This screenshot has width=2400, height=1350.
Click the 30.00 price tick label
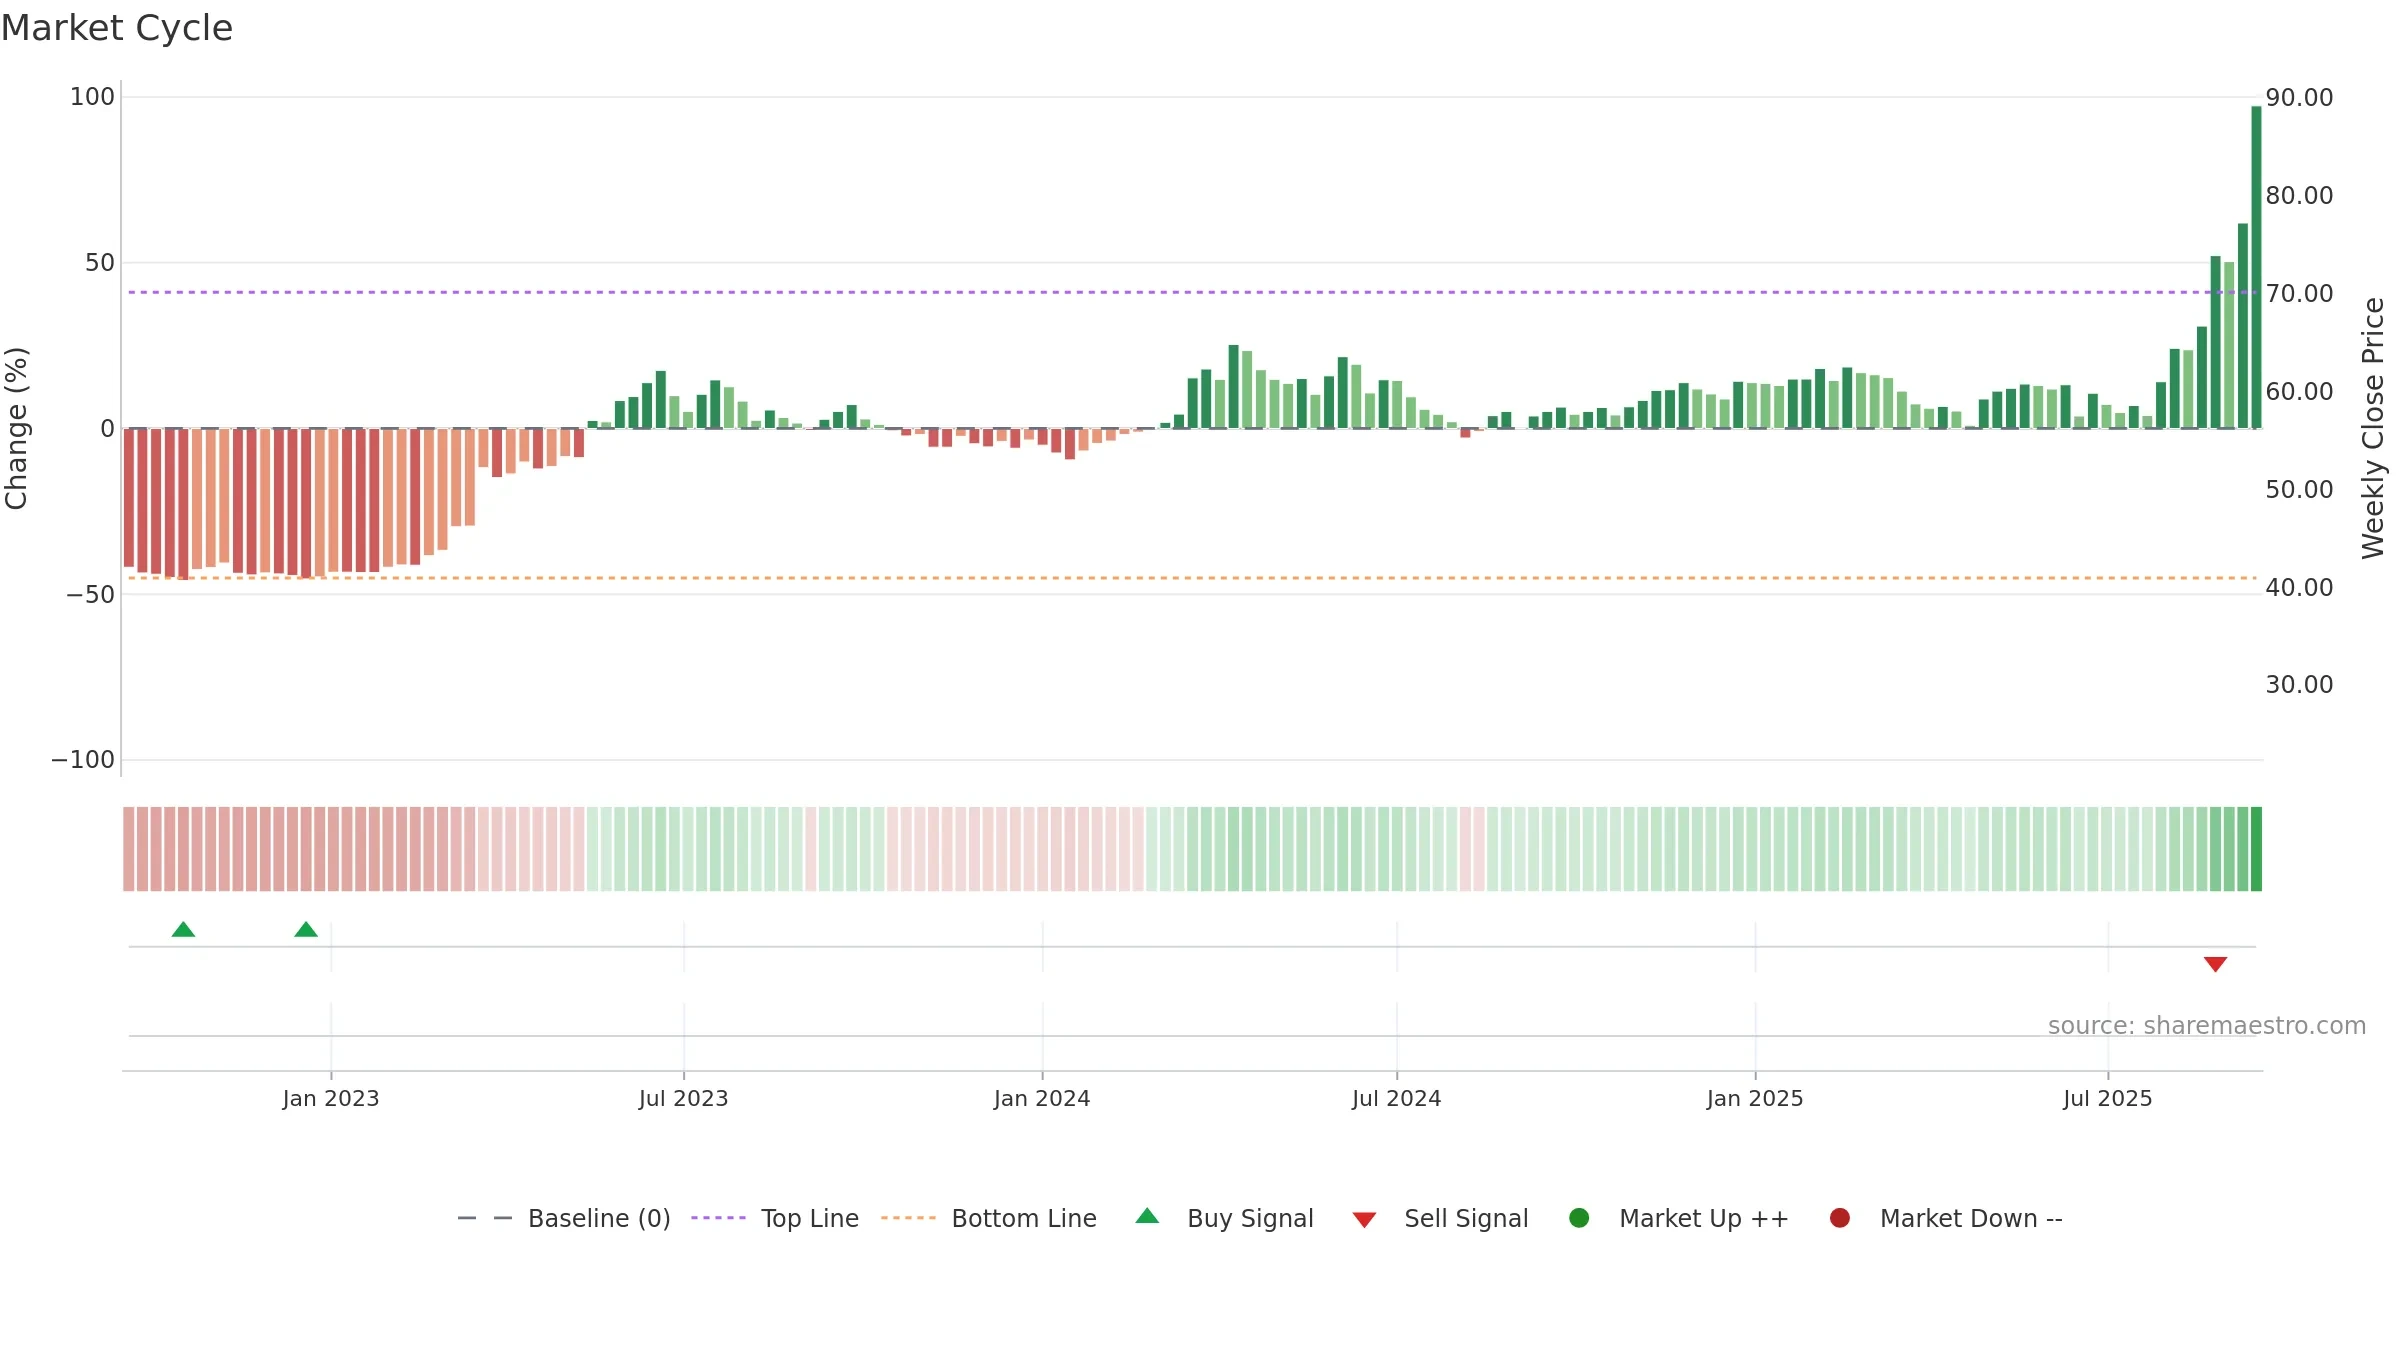(x=2299, y=685)
